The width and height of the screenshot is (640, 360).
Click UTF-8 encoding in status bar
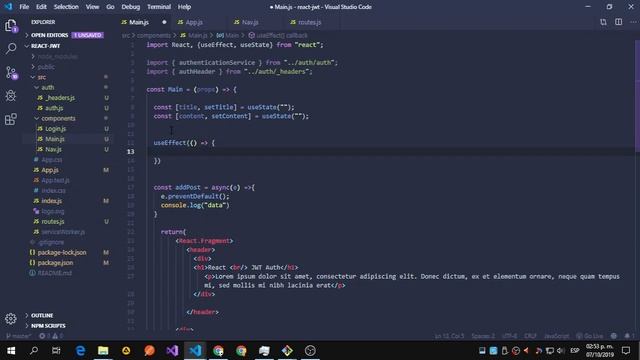509,336
